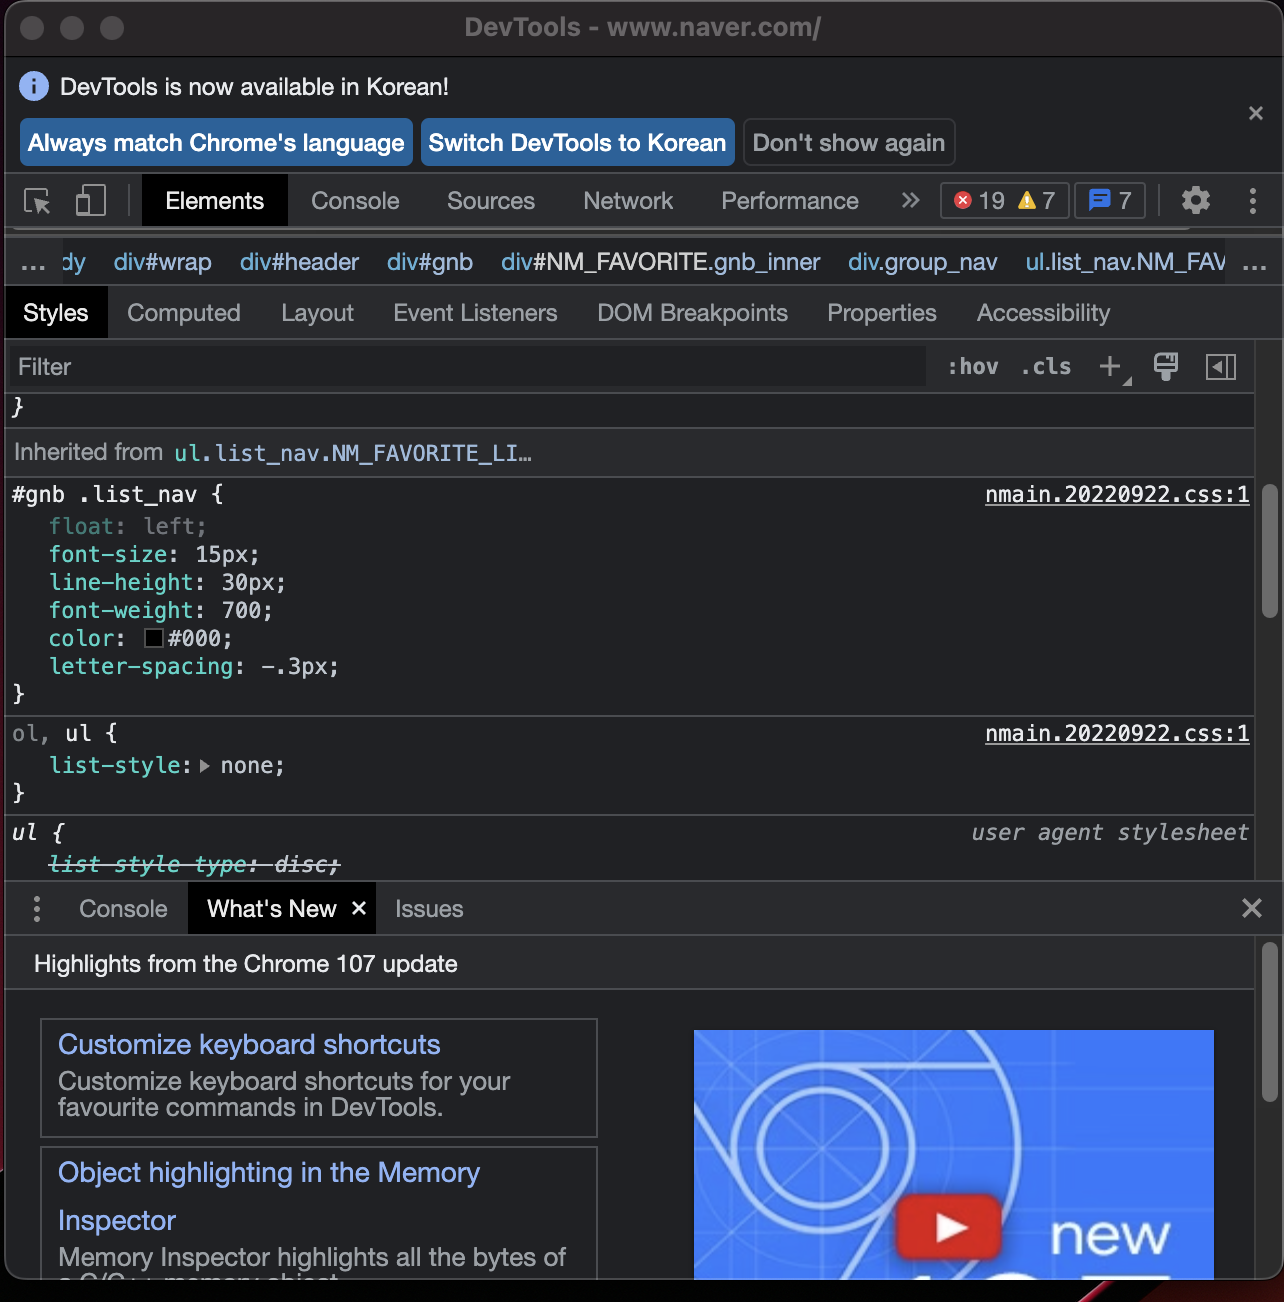1284x1302 pixels.
Task: Click the float: left declaration
Action: click(128, 526)
